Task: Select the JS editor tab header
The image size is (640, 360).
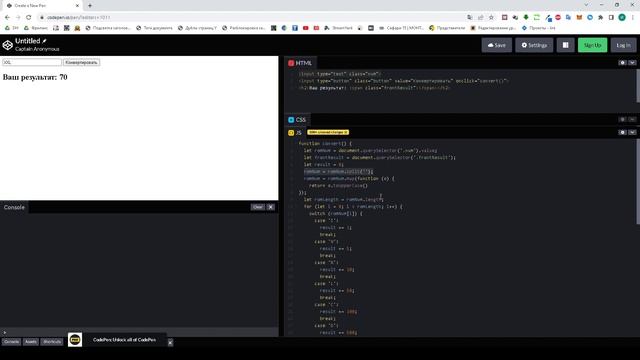Action: [x=295, y=133]
